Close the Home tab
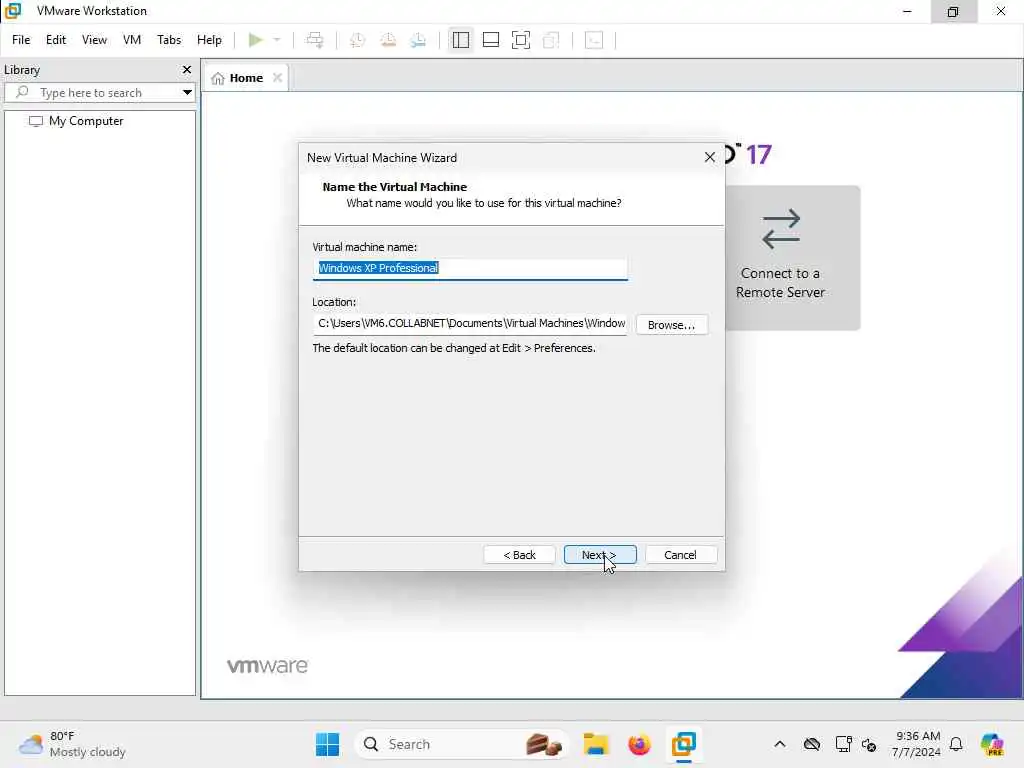This screenshot has width=1024, height=768. 278,78
